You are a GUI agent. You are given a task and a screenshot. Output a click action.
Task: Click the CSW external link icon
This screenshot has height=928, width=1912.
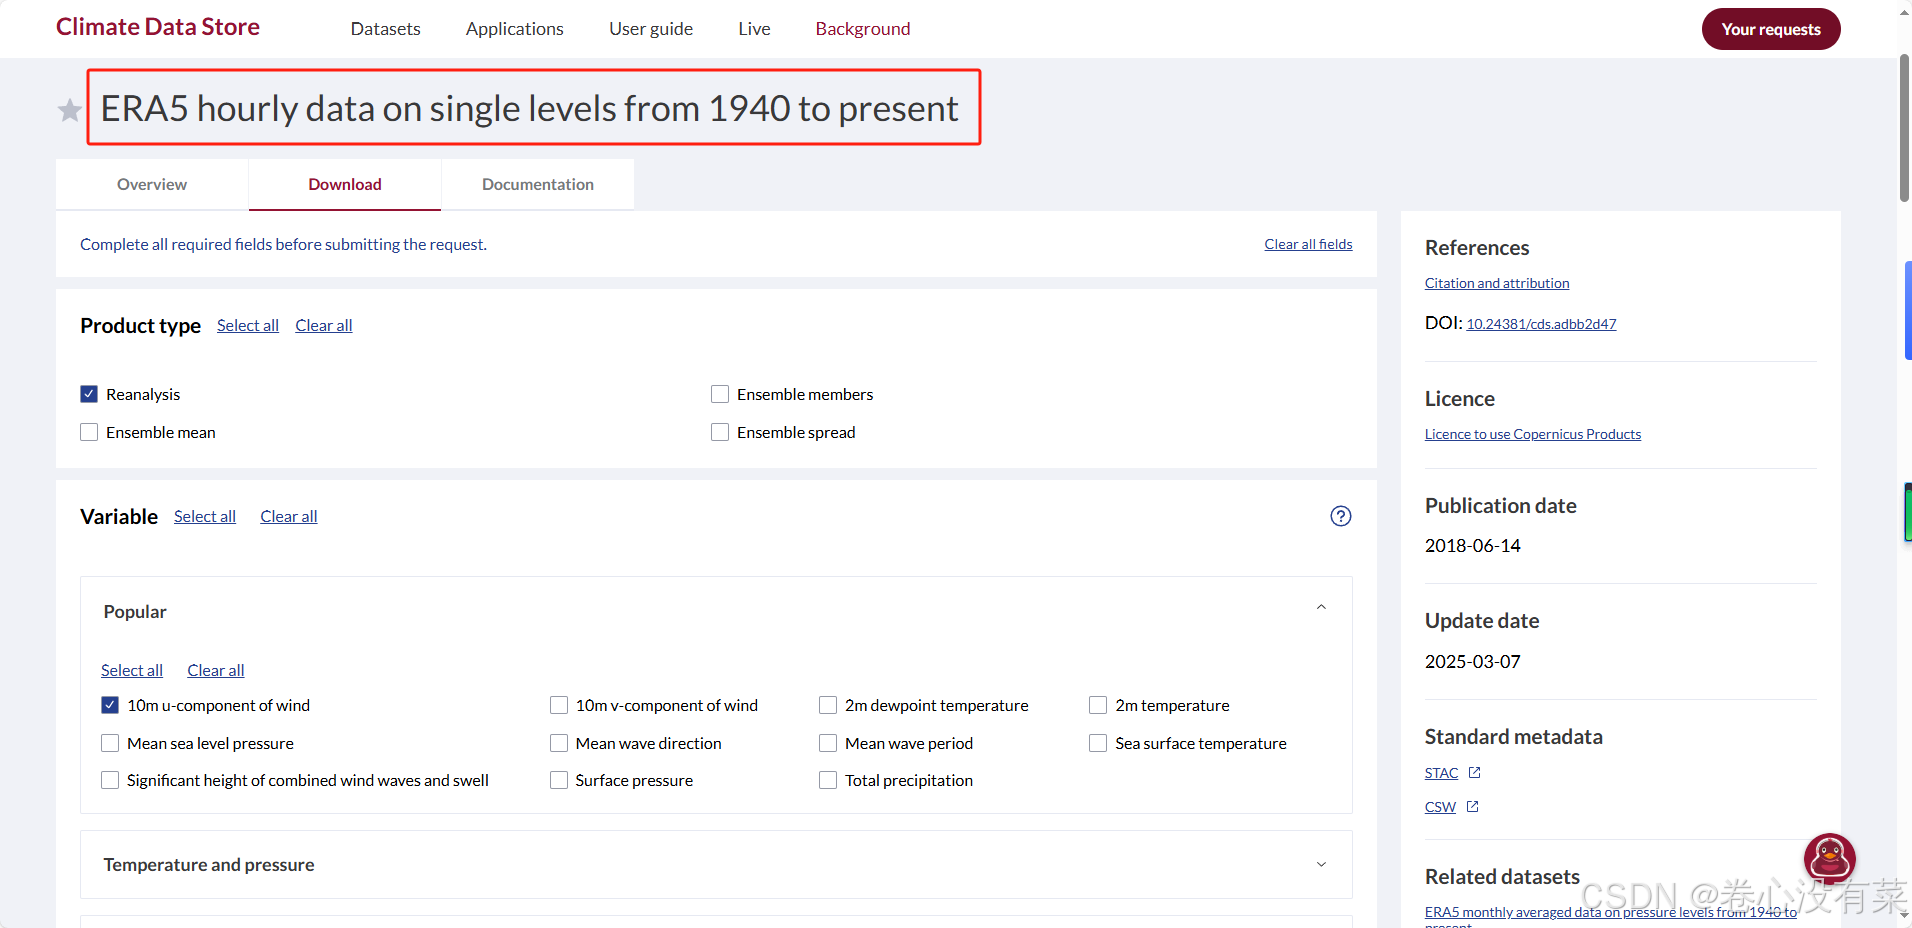[x=1472, y=807]
